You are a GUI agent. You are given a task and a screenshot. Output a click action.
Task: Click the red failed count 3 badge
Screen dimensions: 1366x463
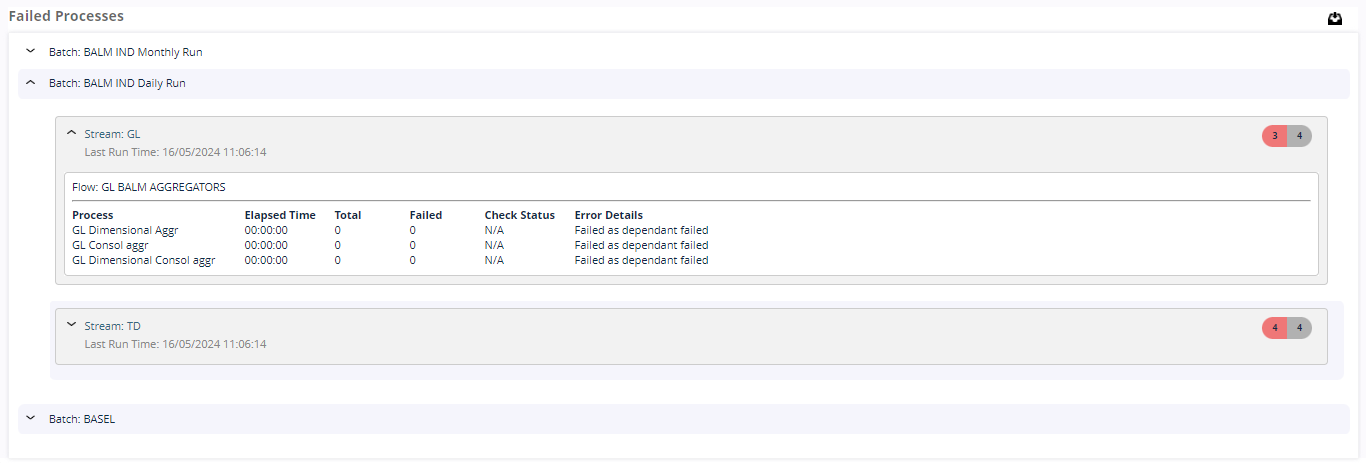click(1274, 136)
